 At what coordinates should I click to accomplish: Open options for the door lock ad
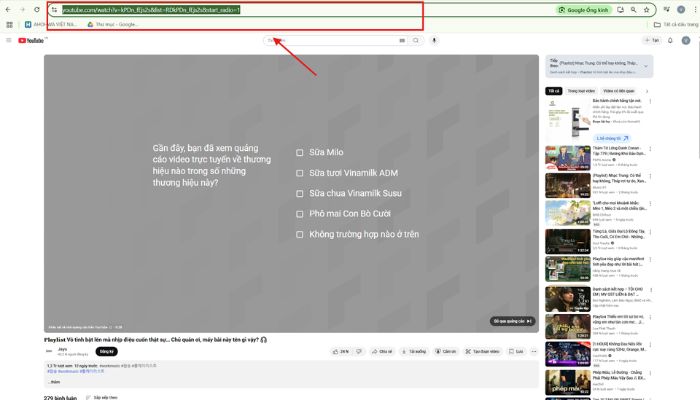(650, 101)
